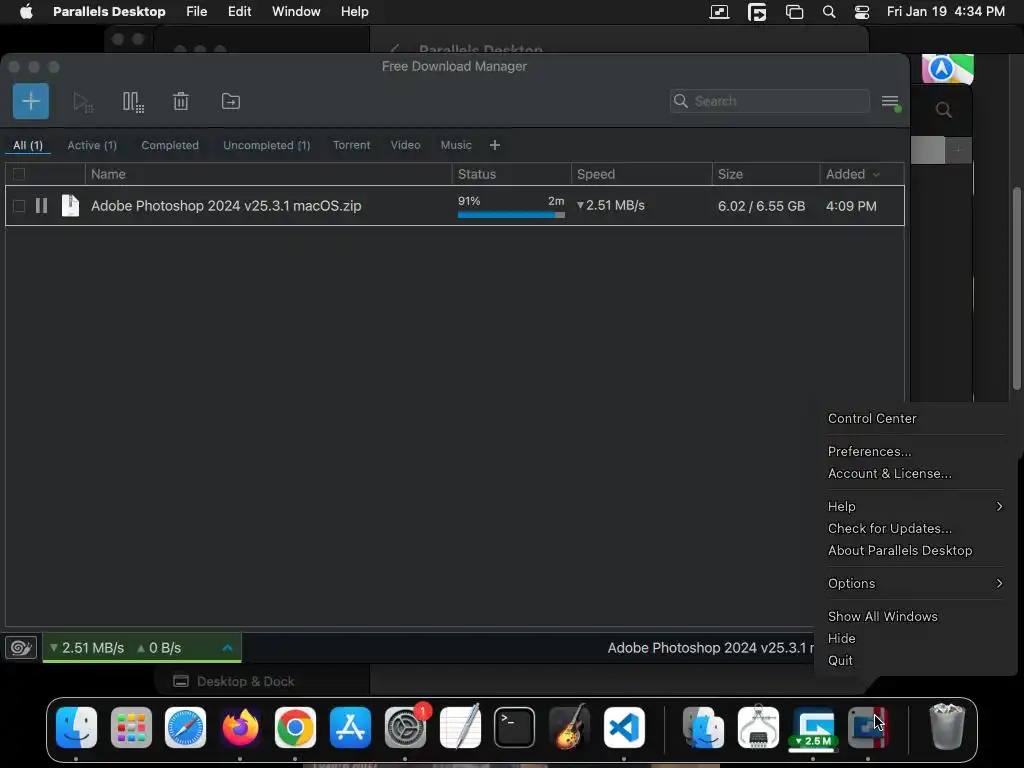Sort by the Speed column header
The width and height of the screenshot is (1024, 768).
pyautogui.click(x=641, y=174)
